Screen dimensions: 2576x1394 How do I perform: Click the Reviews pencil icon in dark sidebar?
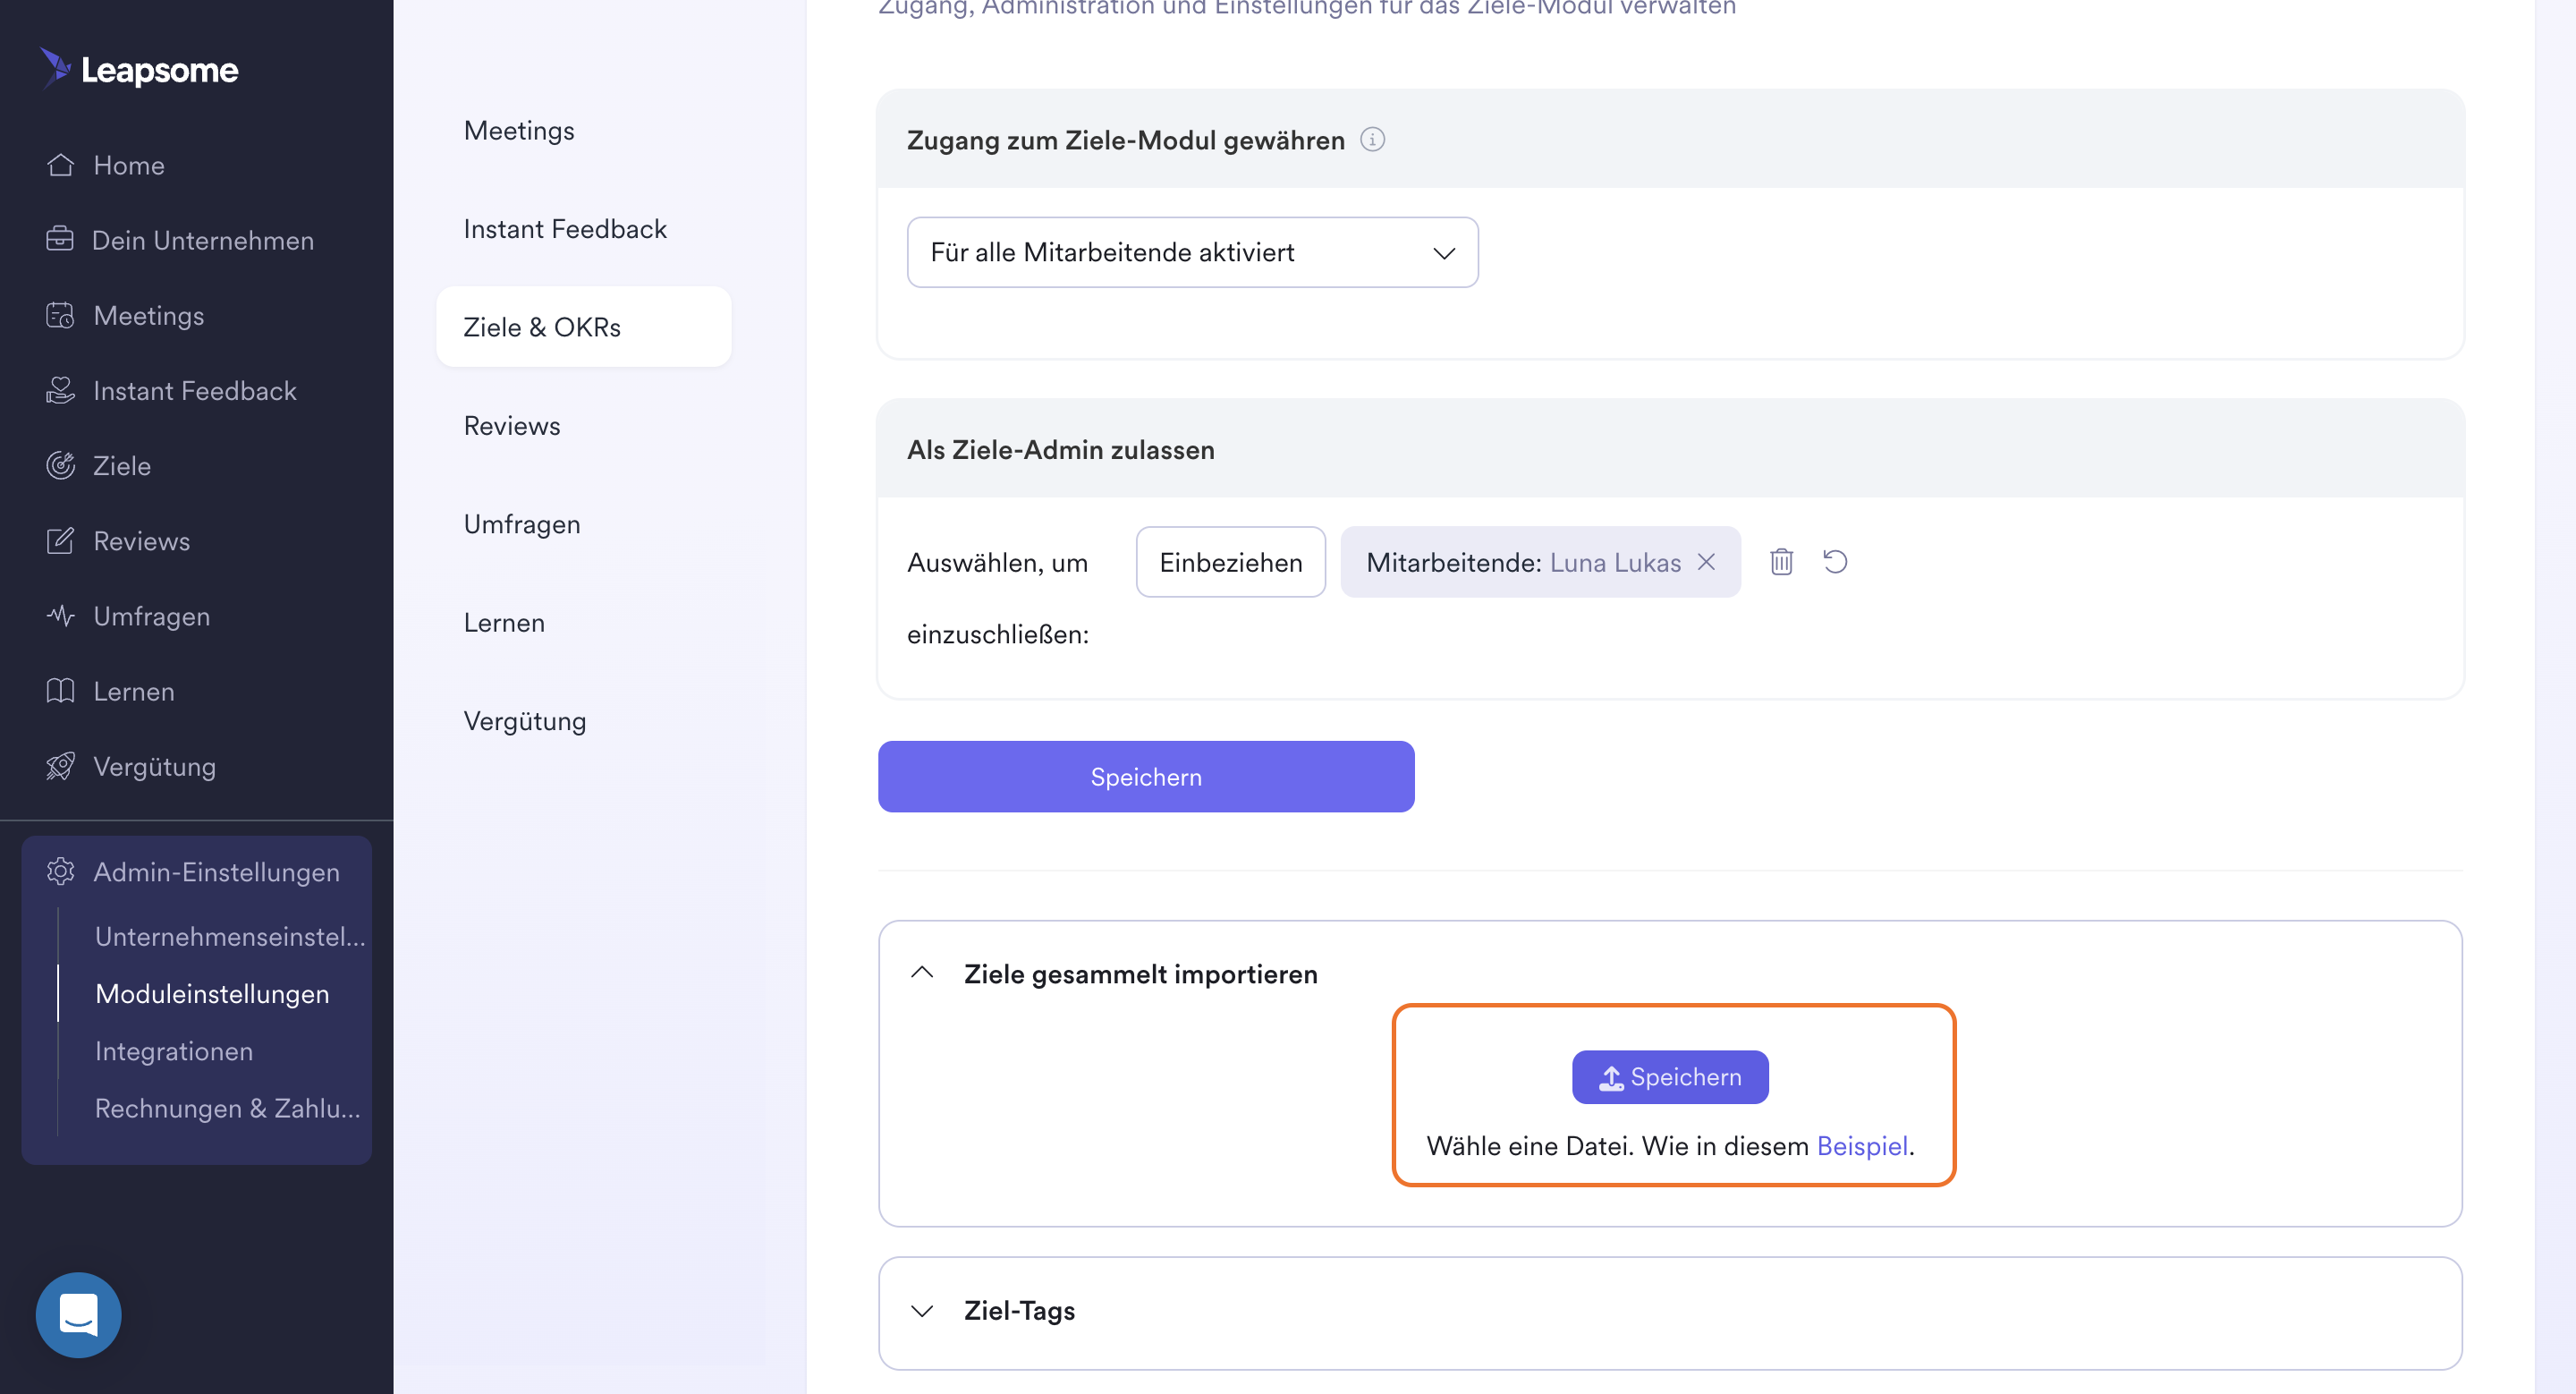click(60, 540)
